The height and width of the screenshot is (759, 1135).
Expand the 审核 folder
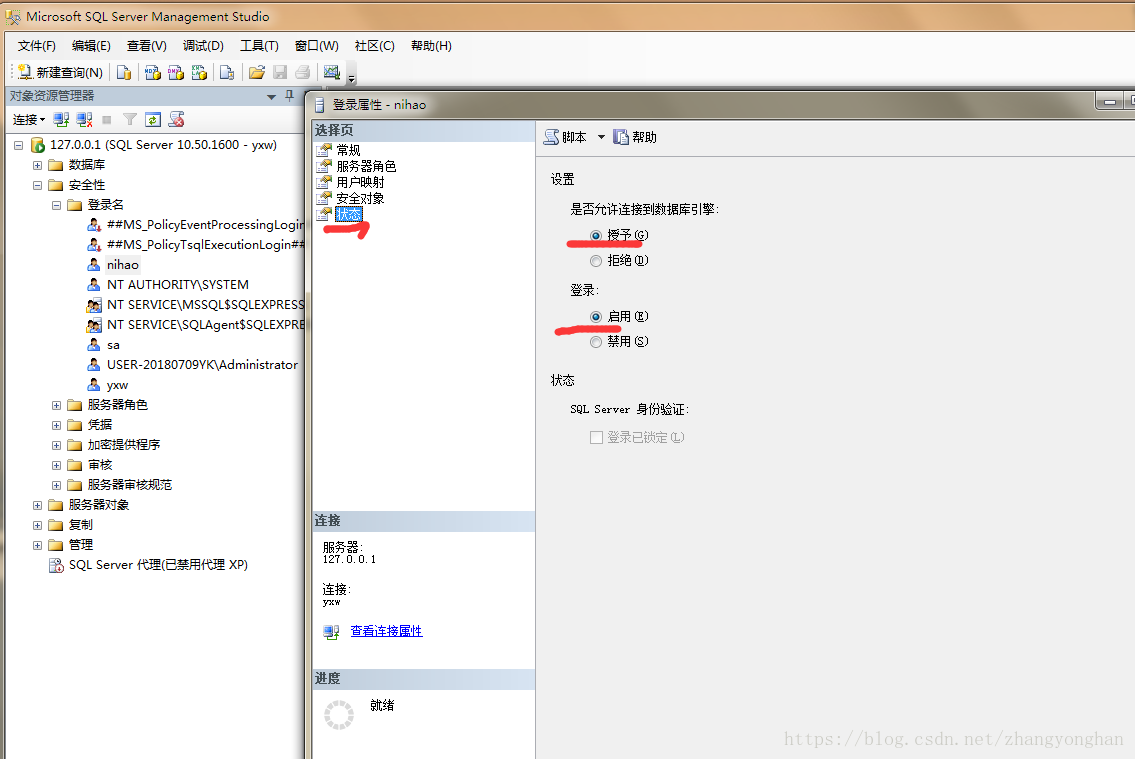(56, 465)
